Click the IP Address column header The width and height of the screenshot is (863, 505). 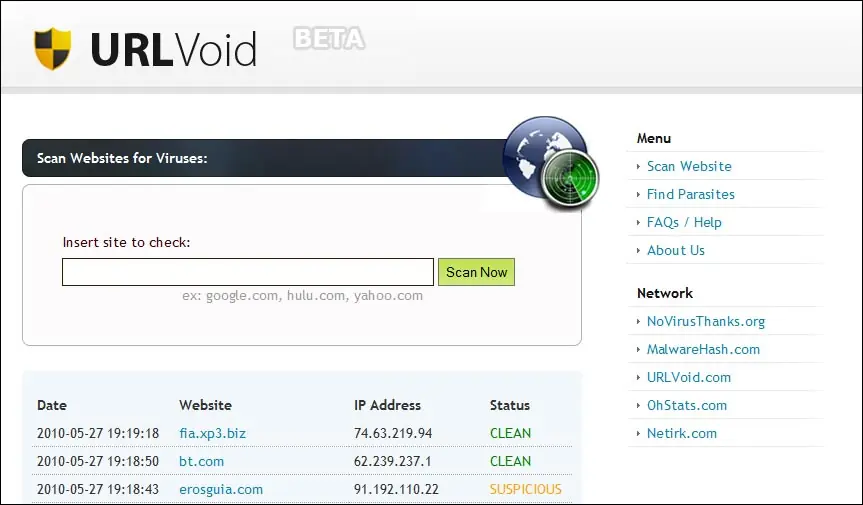[387, 405]
